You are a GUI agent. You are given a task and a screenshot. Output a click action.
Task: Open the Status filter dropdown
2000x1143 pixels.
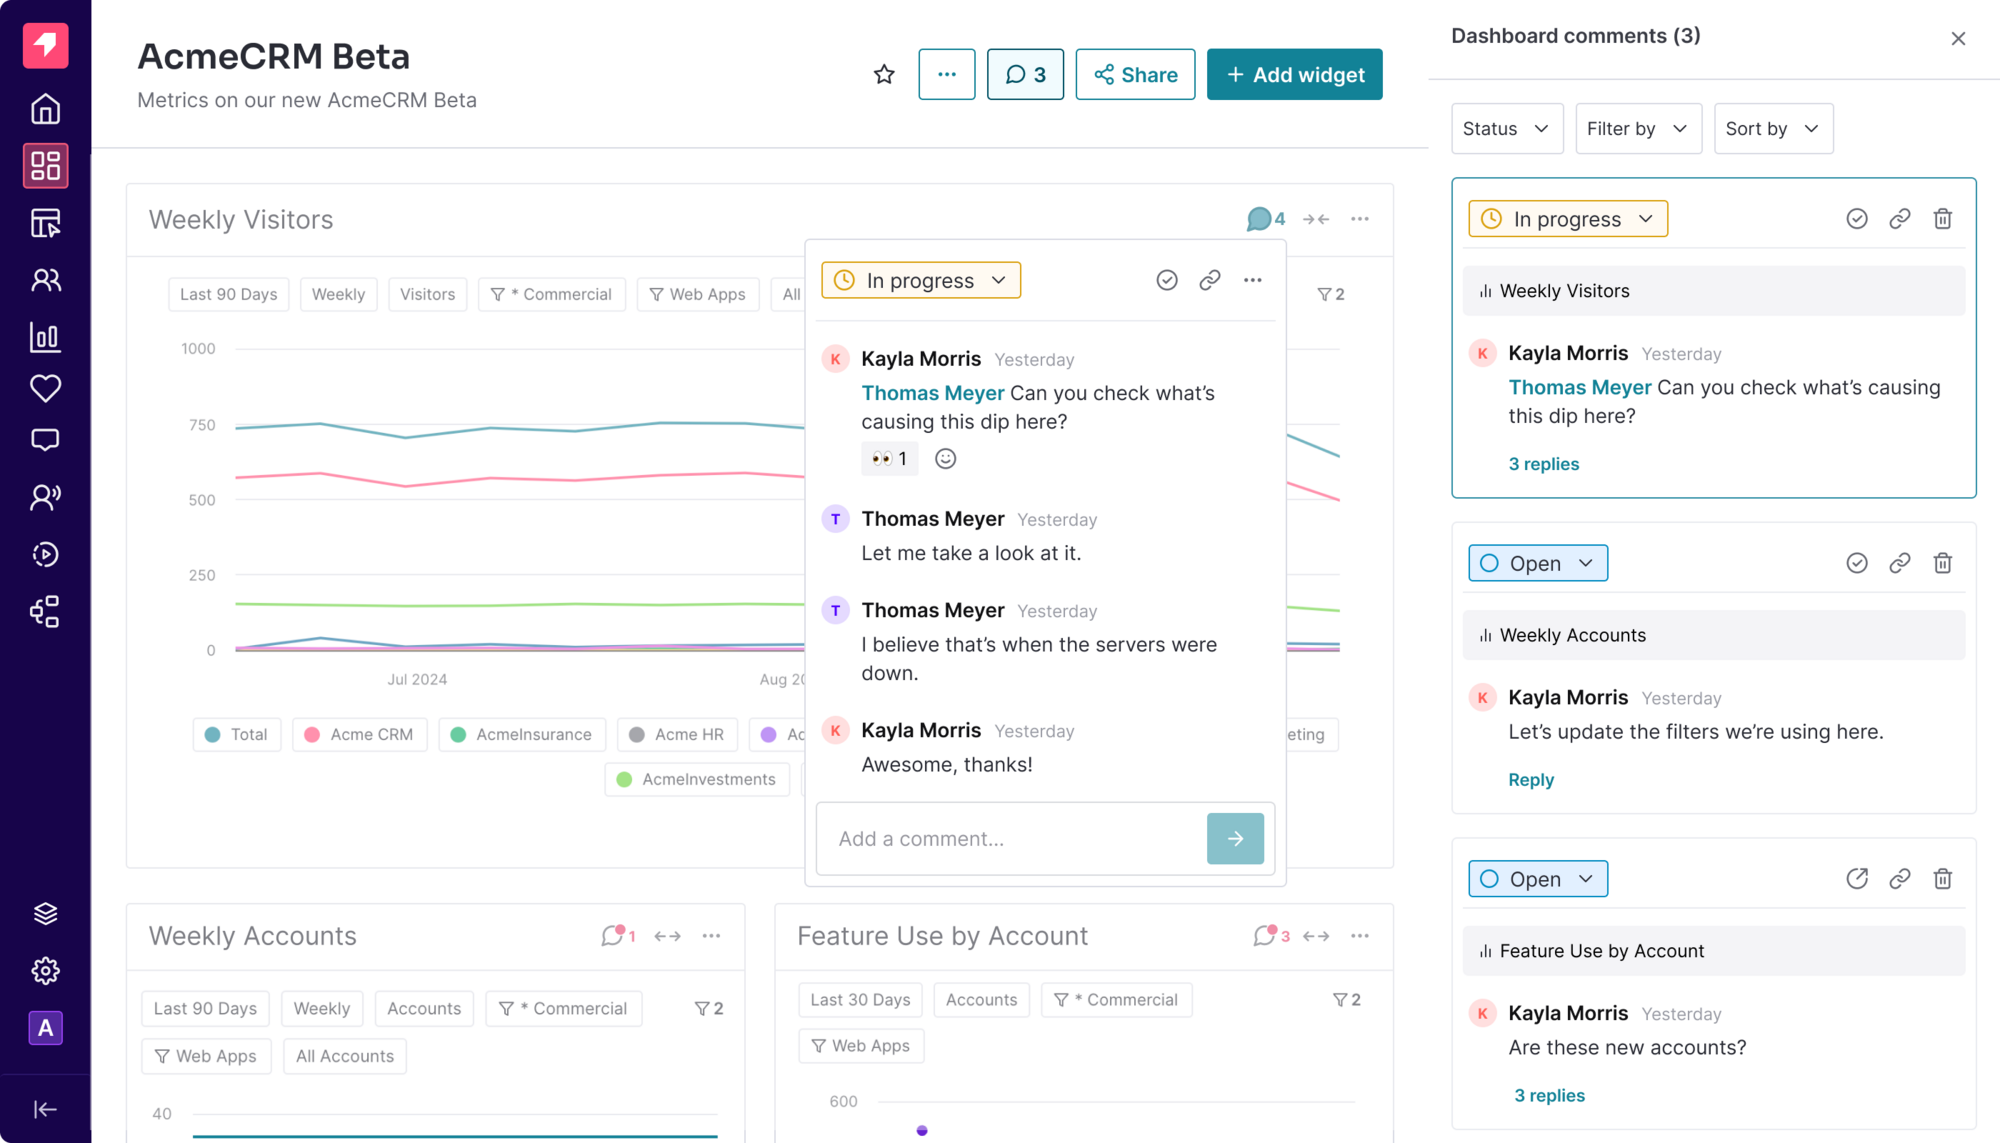click(x=1506, y=128)
